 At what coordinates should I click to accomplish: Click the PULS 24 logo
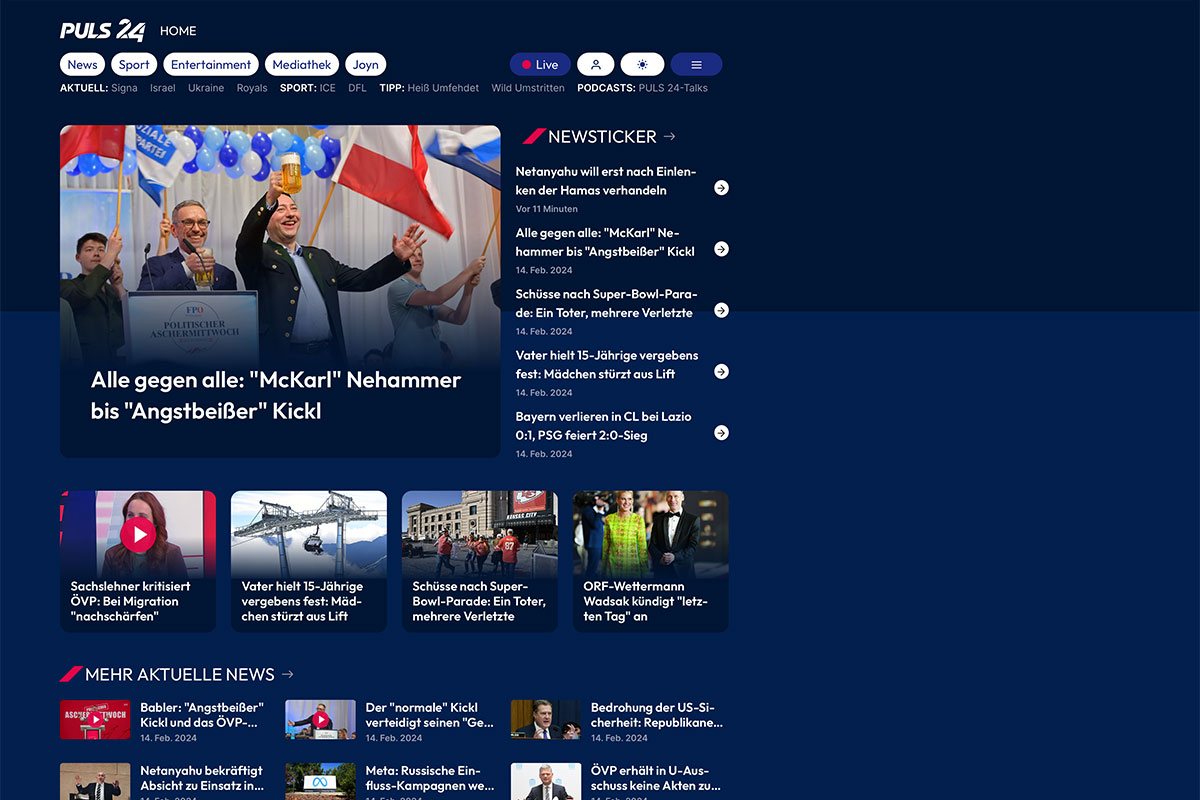point(103,30)
